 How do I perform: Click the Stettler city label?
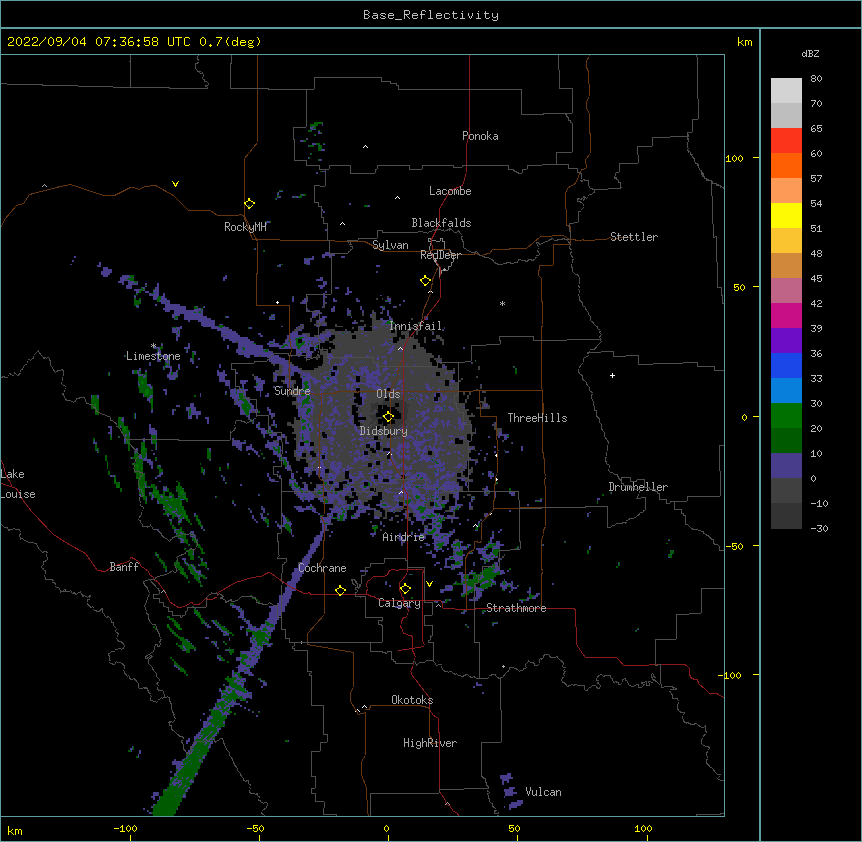click(x=634, y=237)
